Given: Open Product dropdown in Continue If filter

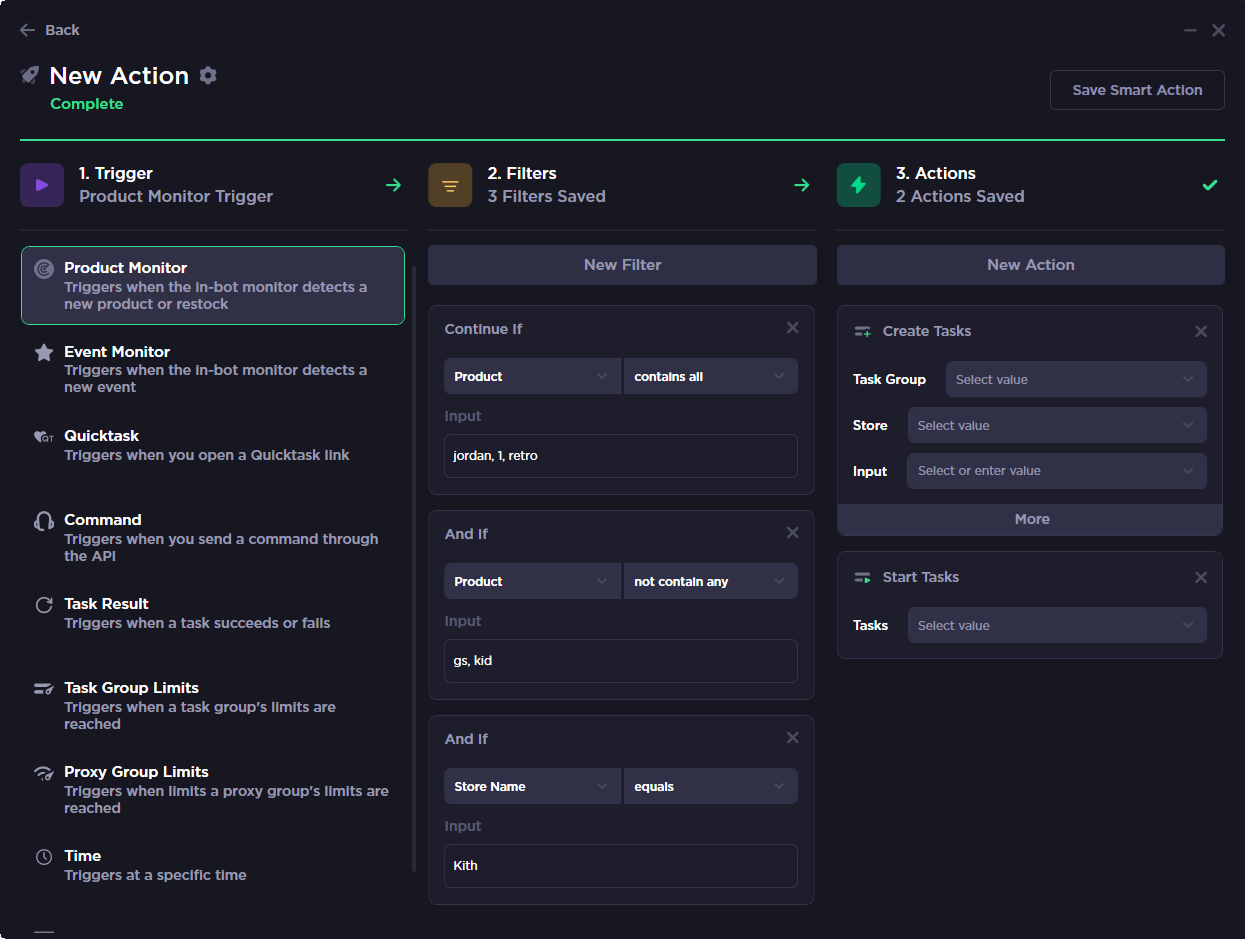Looking at the screenshot, I should pos(532,376).
